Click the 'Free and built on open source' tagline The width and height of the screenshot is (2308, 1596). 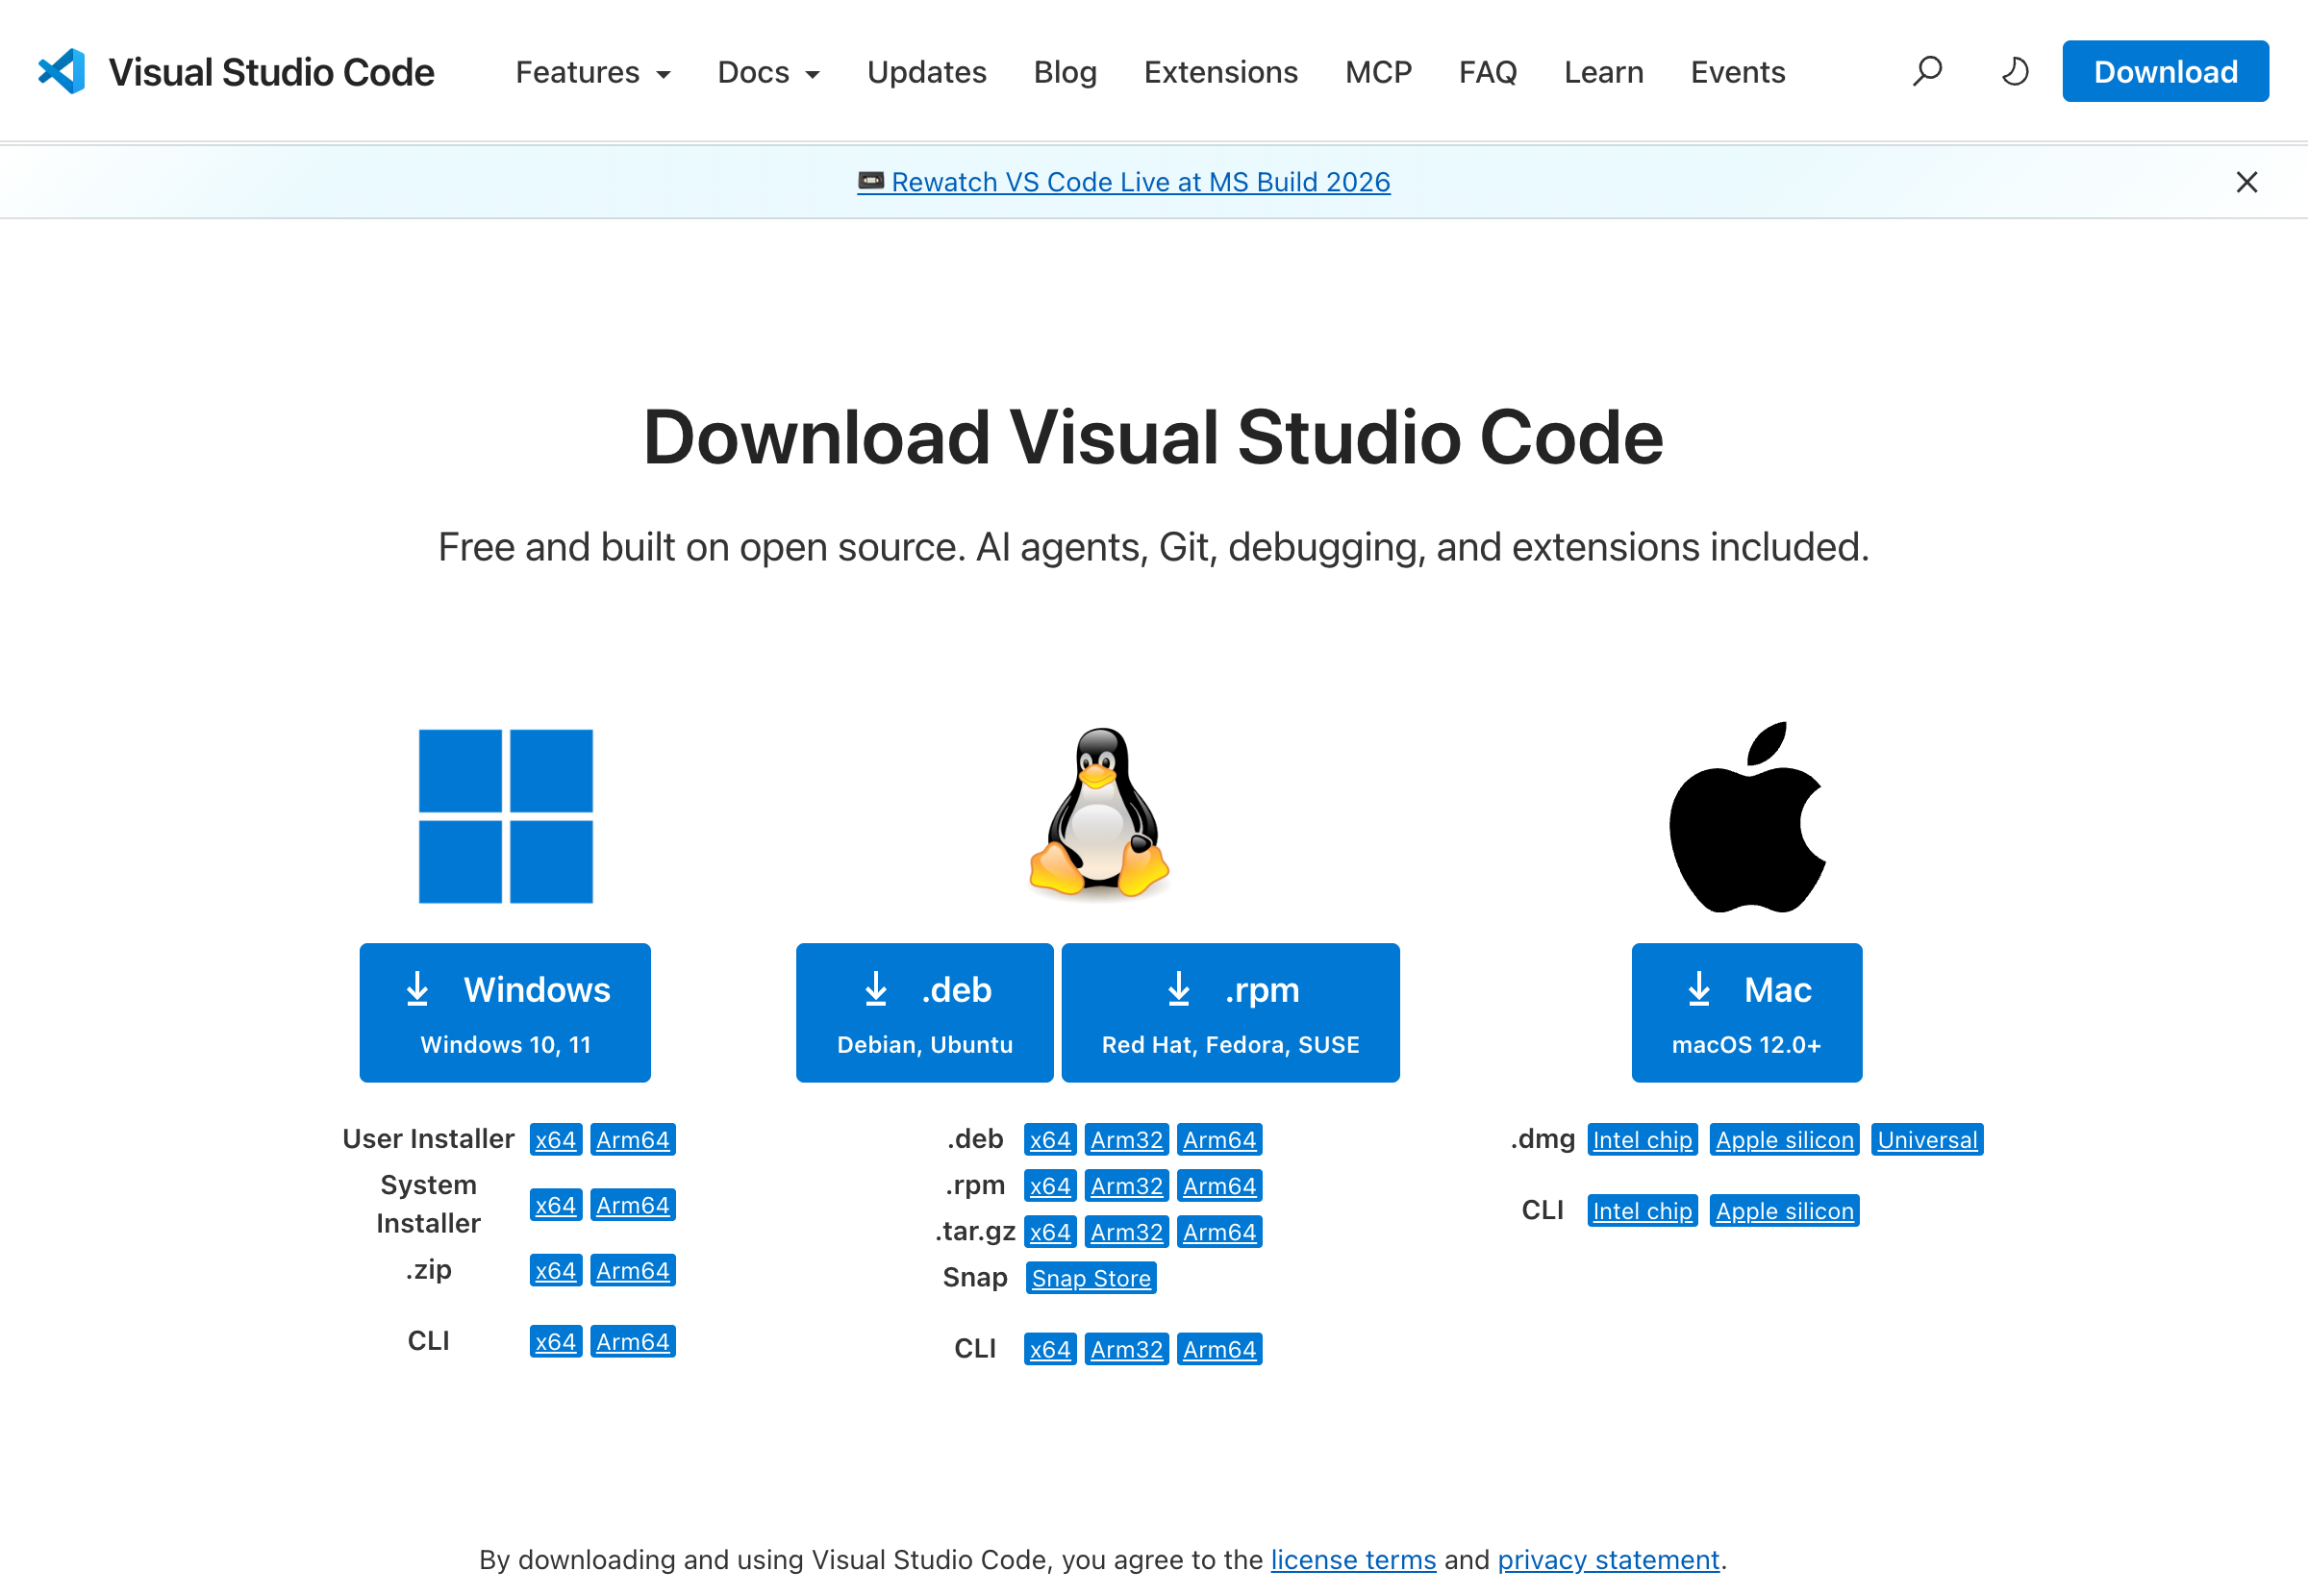point(1153,547)
